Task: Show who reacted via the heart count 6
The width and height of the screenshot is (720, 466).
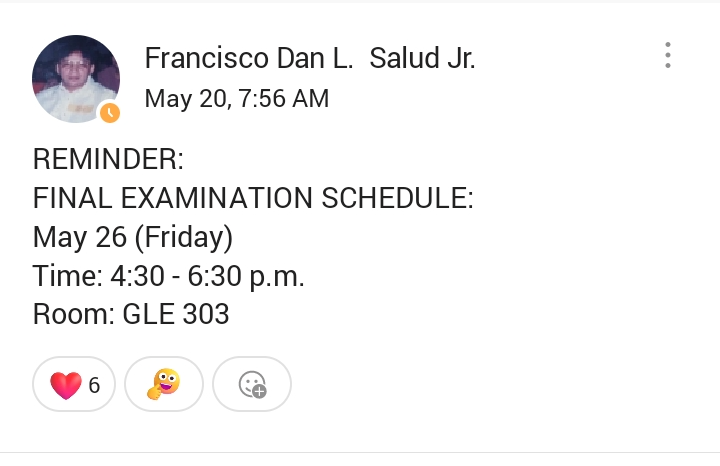Action: (94, 385)
